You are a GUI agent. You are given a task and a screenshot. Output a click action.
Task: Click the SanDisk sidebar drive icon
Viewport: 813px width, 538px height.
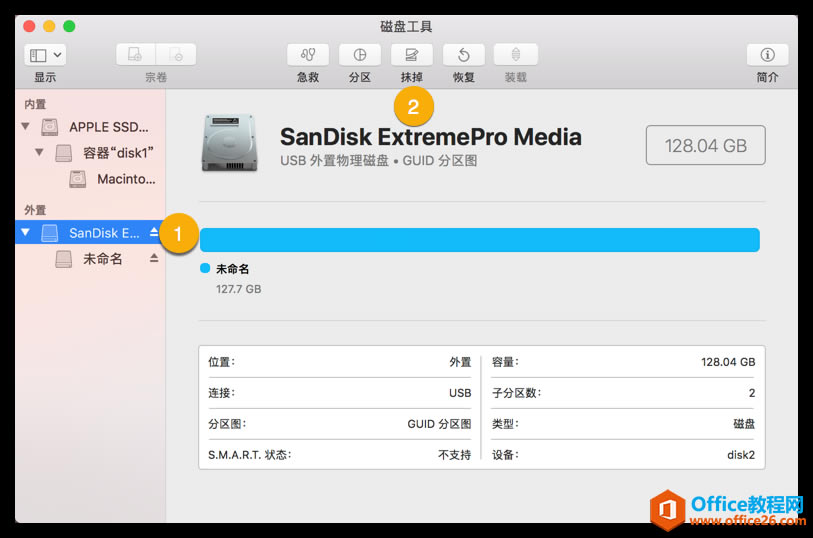(x=50, y=233)
